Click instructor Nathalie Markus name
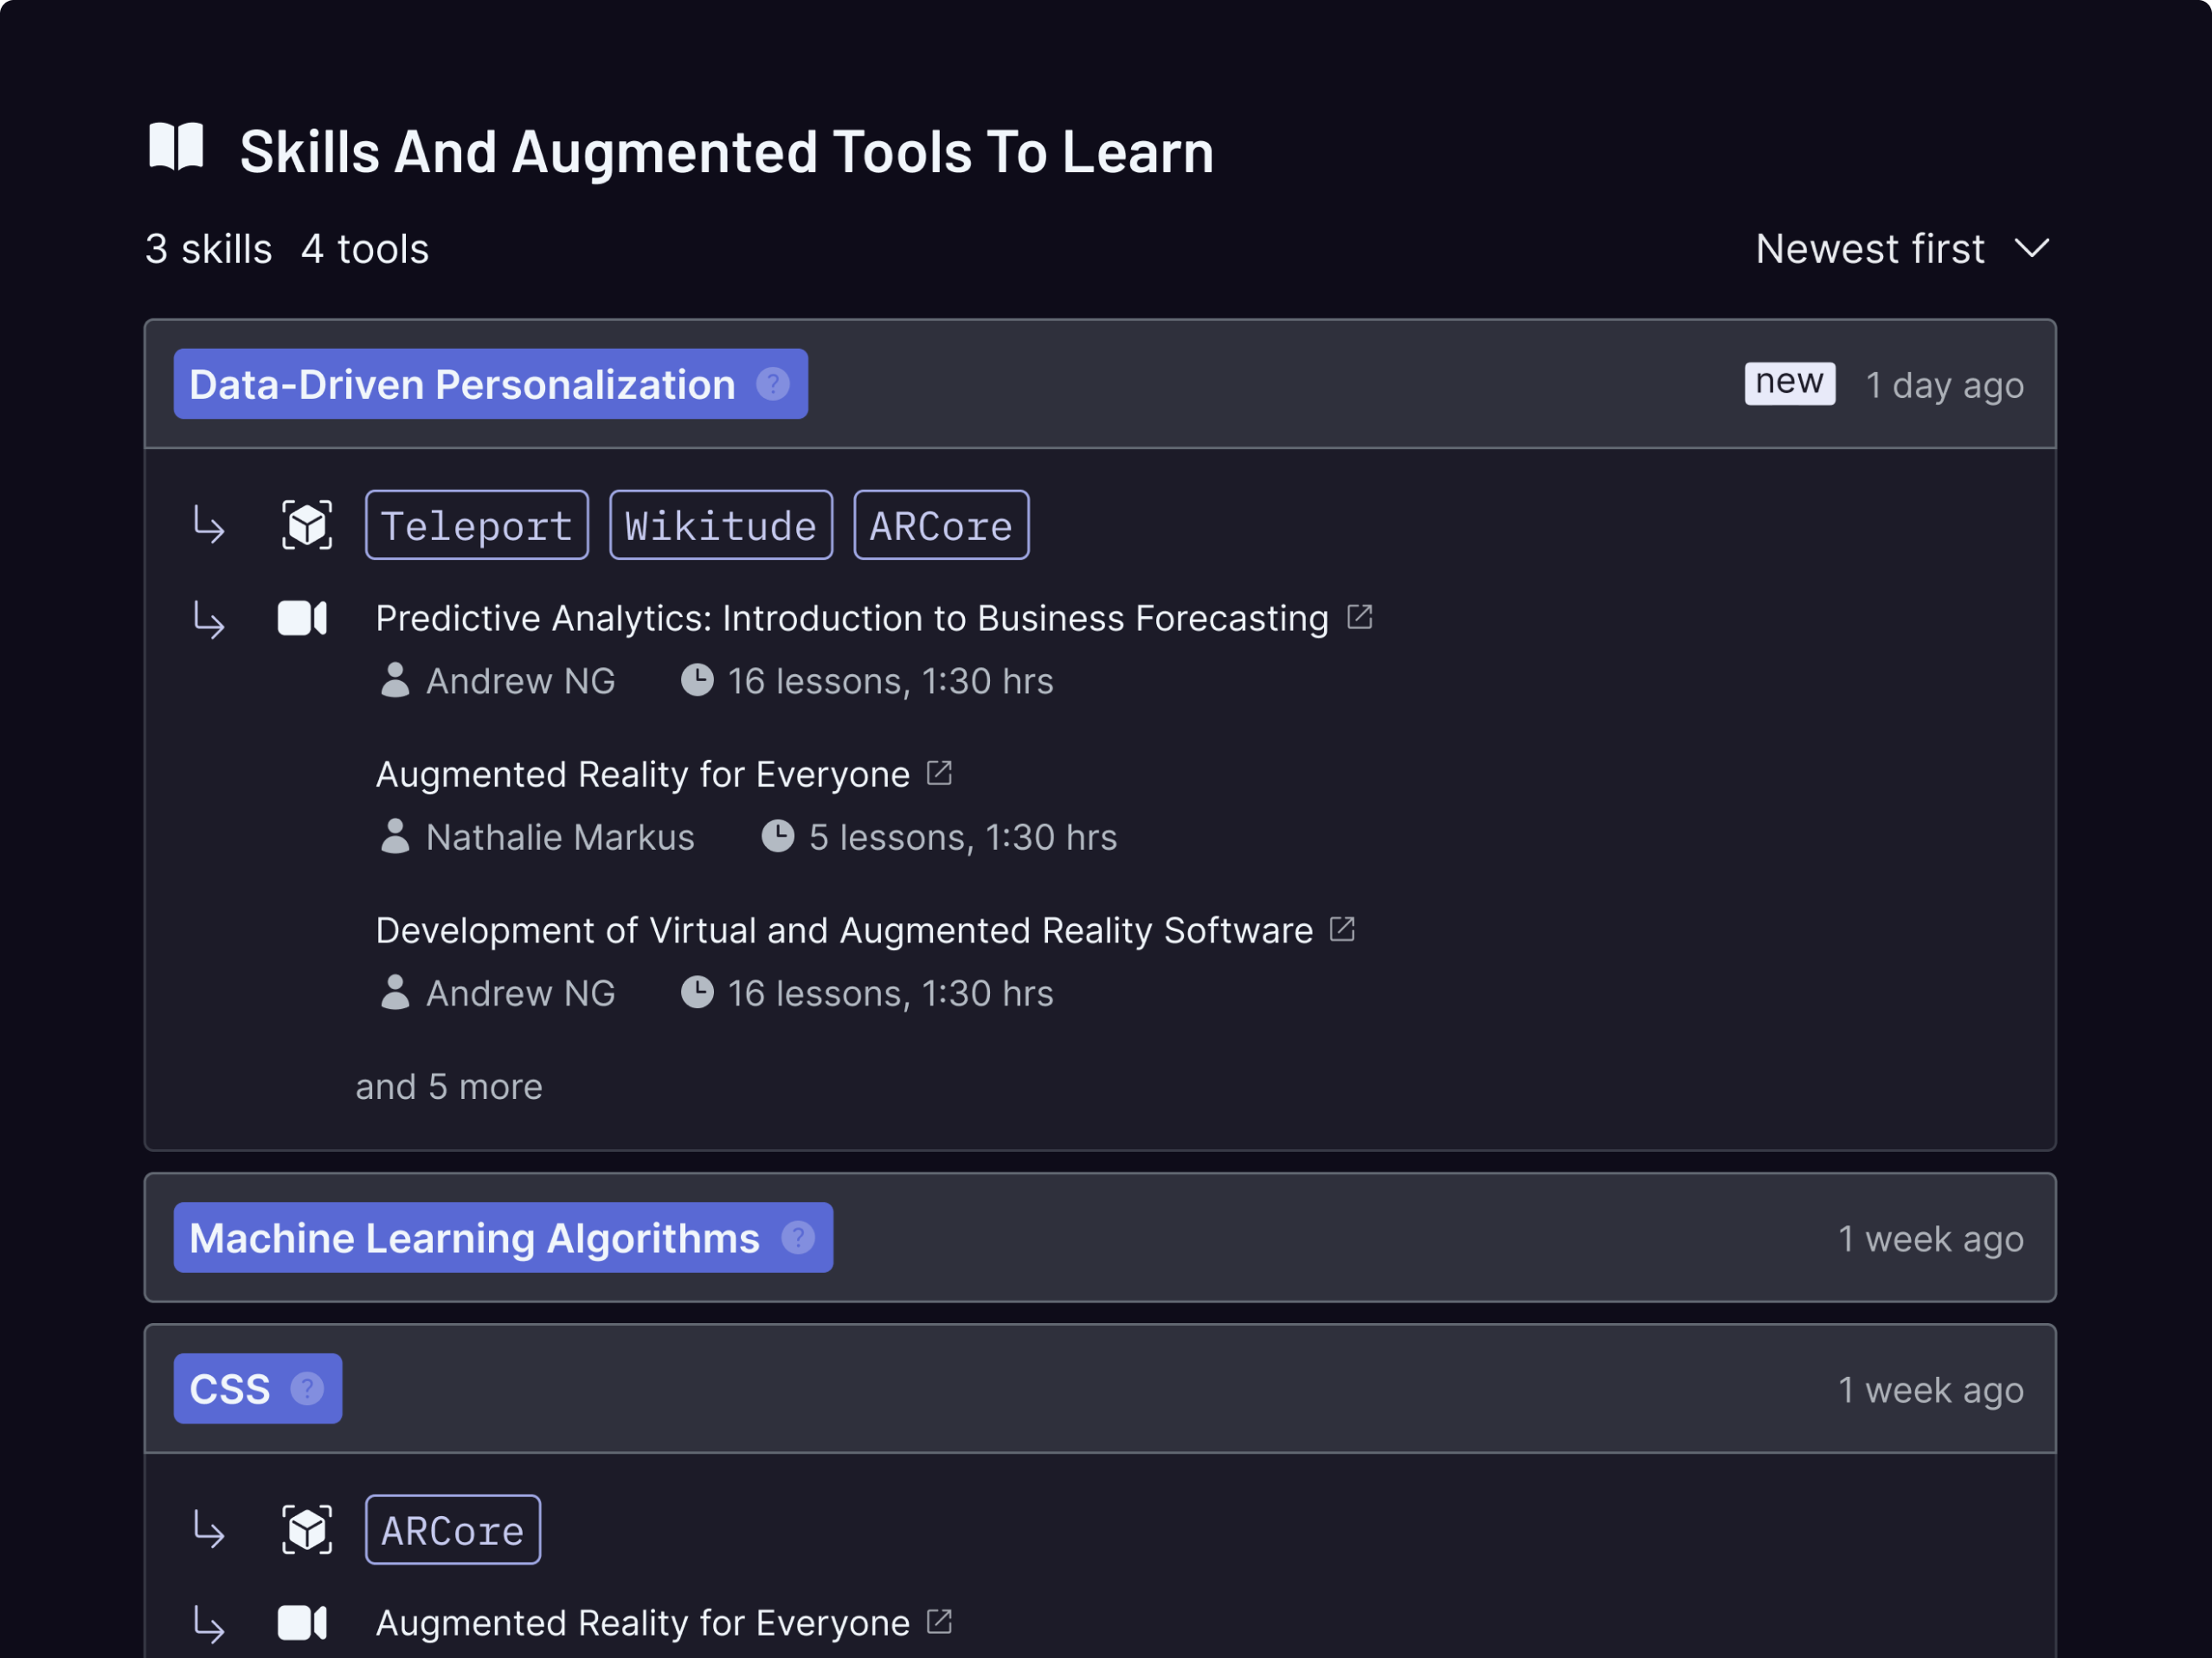 click(x=560, y=838)
